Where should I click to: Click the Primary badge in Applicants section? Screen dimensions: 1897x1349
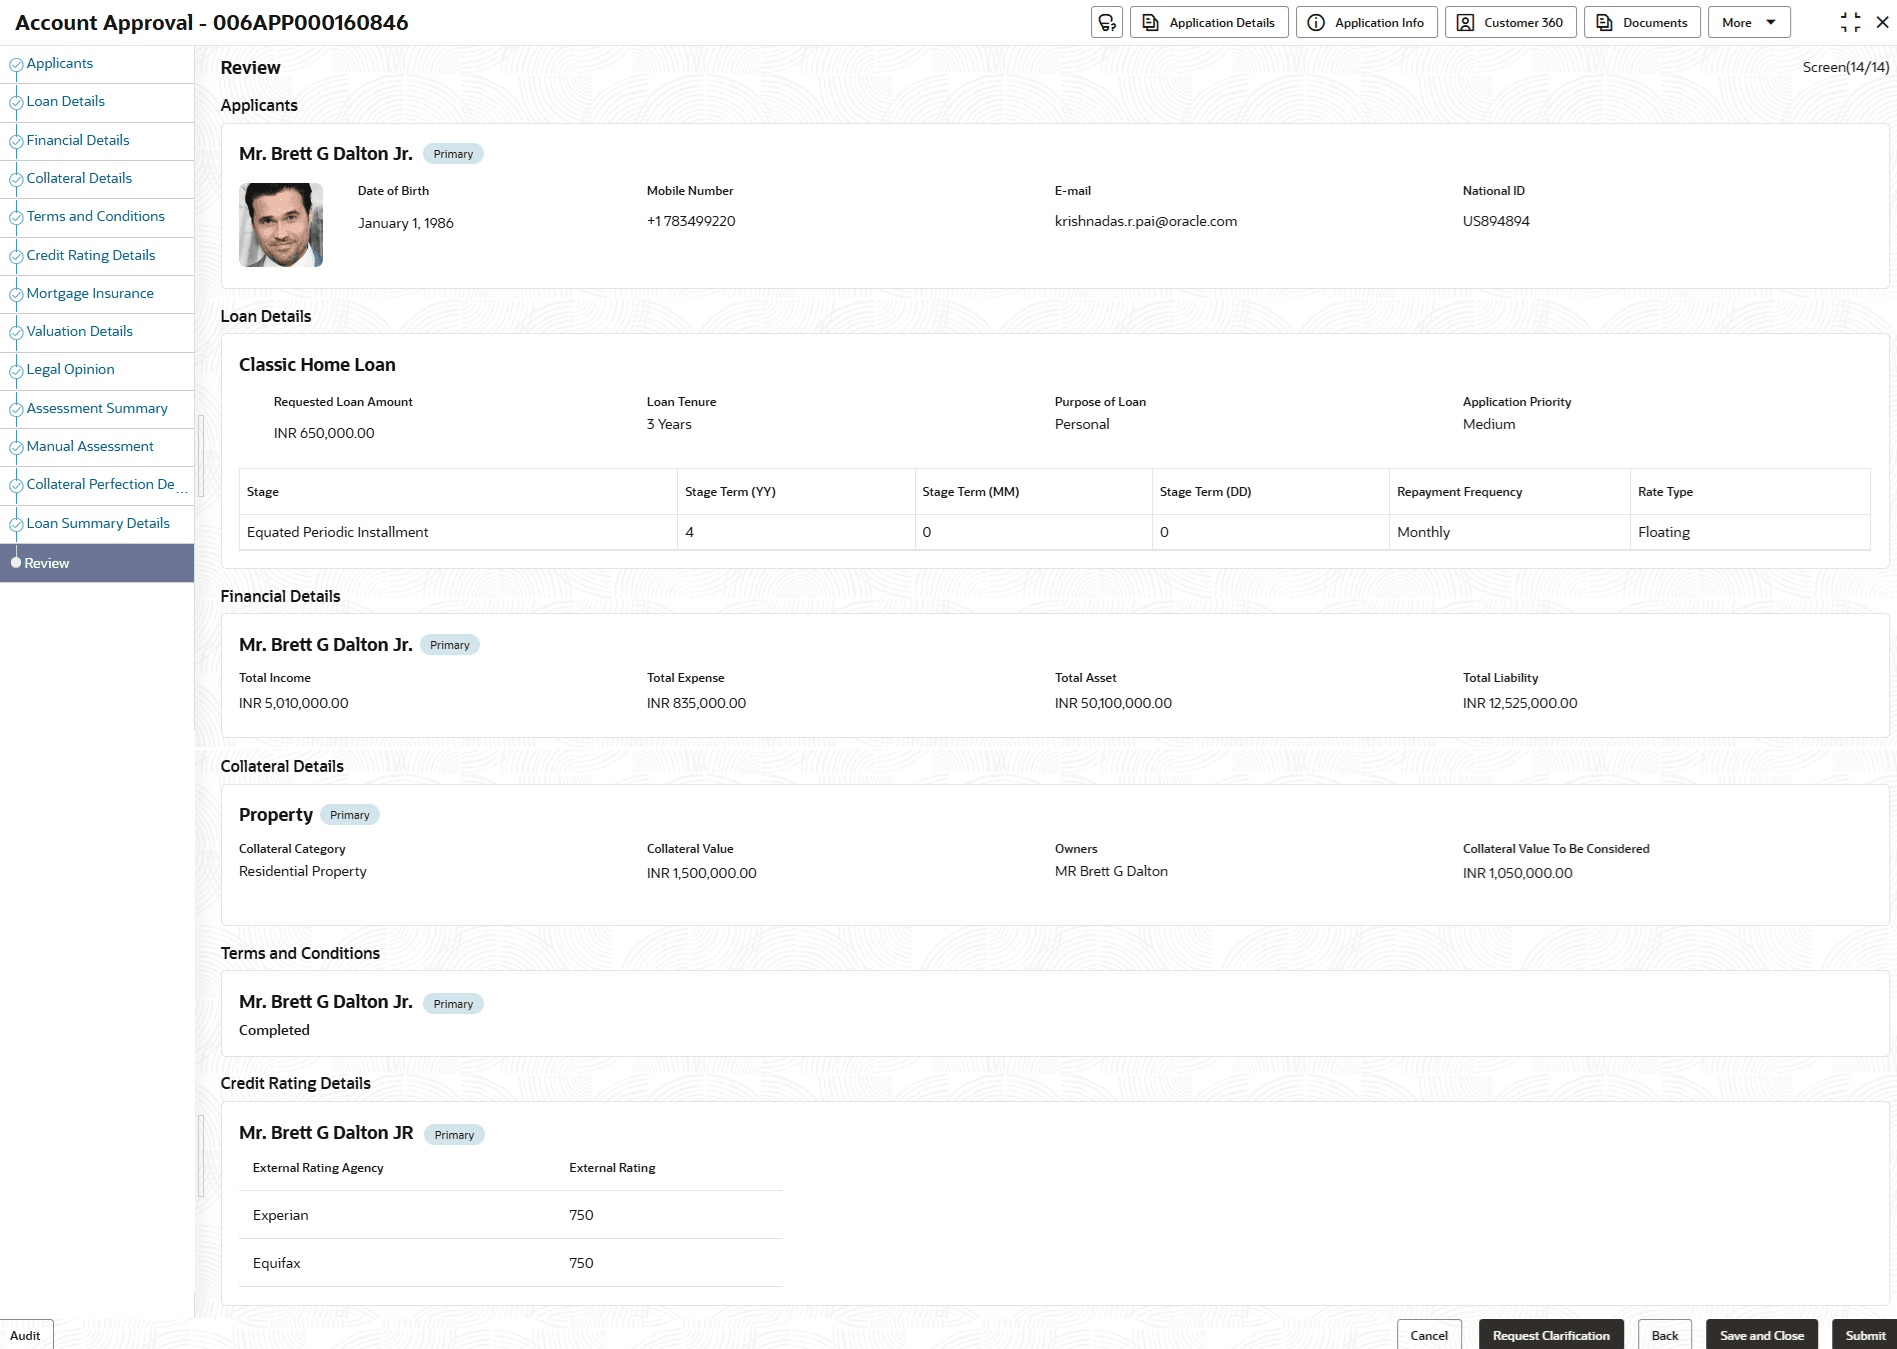(453, 154)
